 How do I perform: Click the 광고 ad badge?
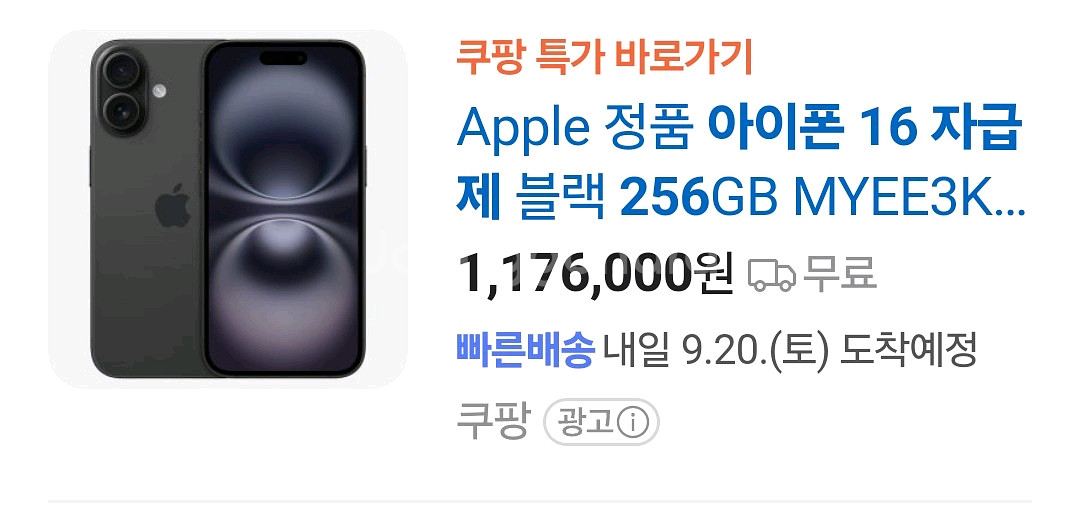click(x=601, y=422)
